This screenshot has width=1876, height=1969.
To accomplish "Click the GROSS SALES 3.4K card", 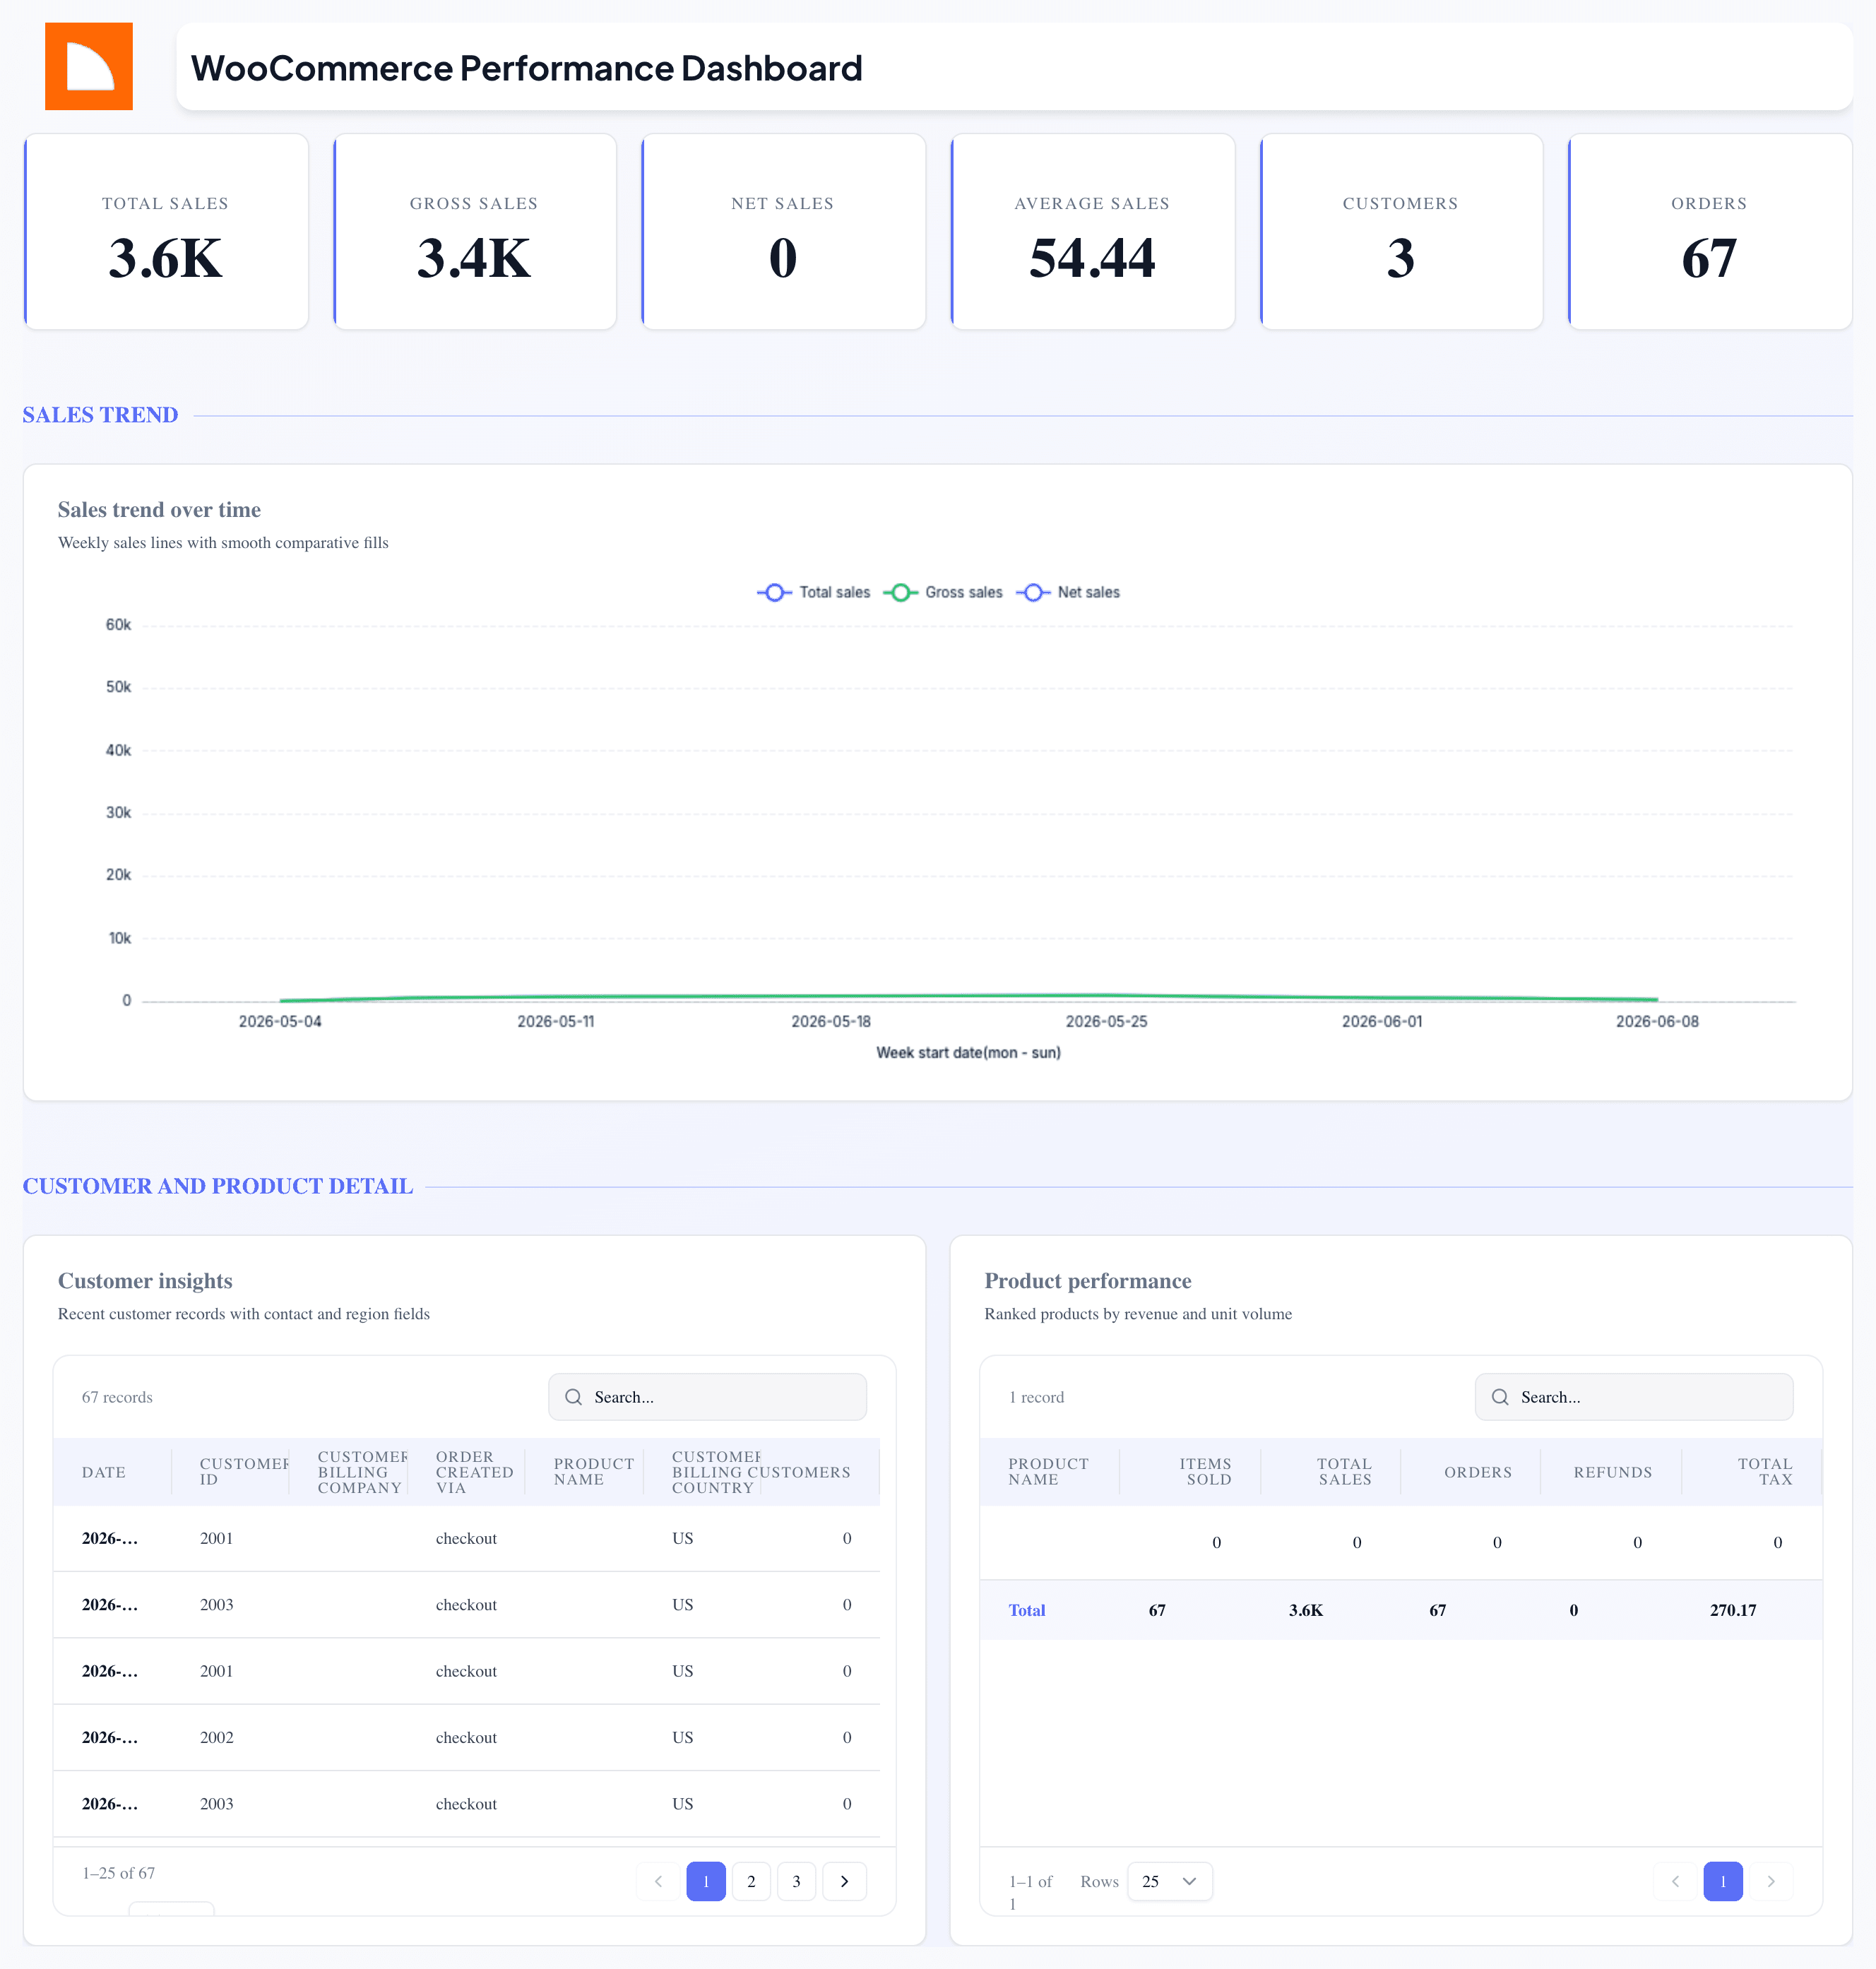I will pyautogui.click(x=475, y=231).
